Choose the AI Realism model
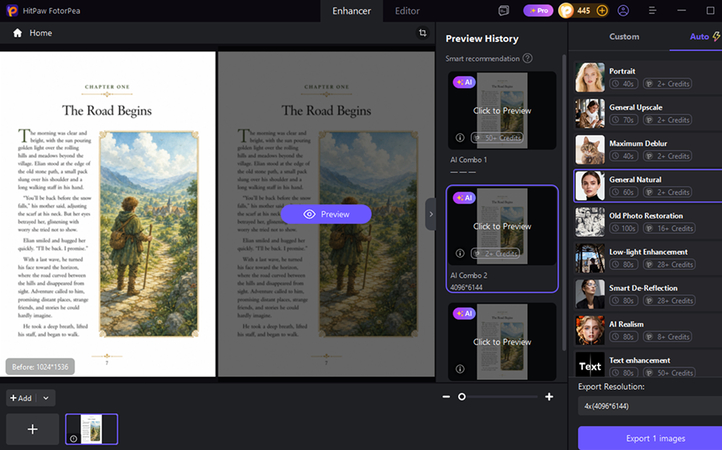The height and width of the screenshot is (450, 722). tap(648, 330)
